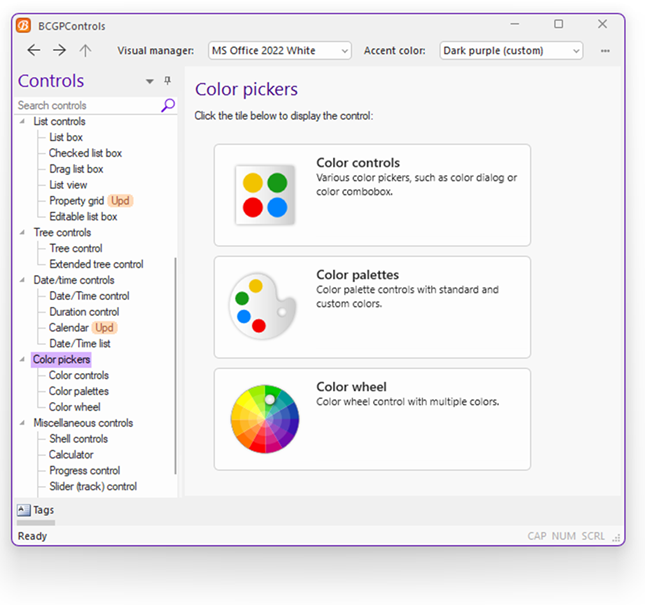
Task: Click the search magnifier icon
Action: point(168,105)
